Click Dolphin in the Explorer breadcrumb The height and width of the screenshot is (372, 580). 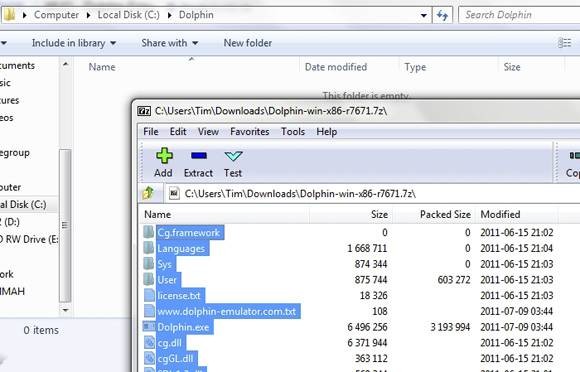(196, 15)
